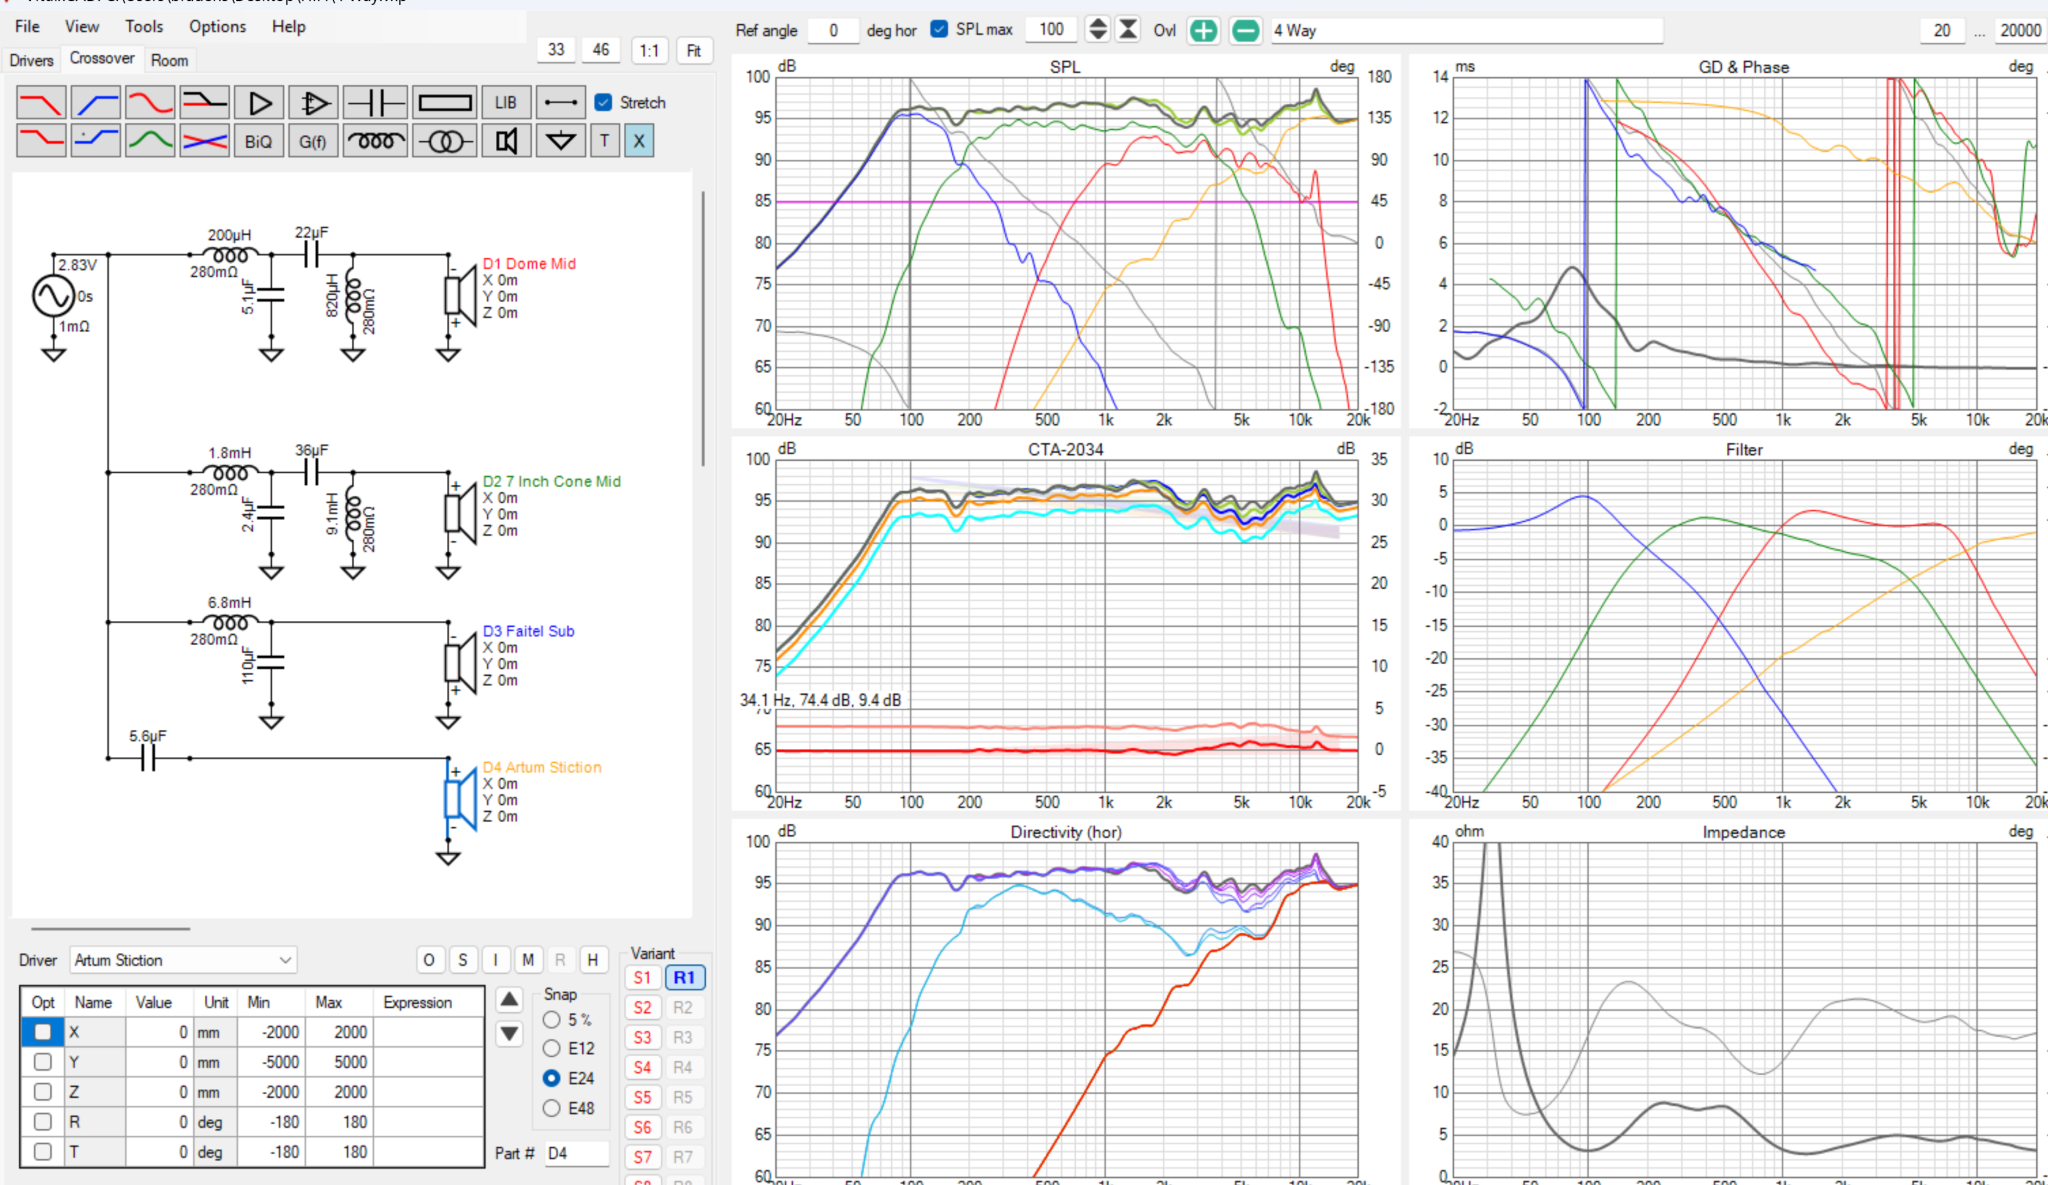
Task: Click the green plus overlay button
Action: click(x=1204, y=31)
